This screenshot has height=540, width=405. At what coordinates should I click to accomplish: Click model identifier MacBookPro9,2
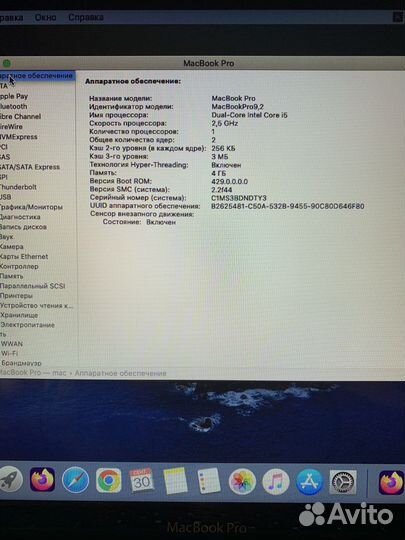[x=238, y=107]
